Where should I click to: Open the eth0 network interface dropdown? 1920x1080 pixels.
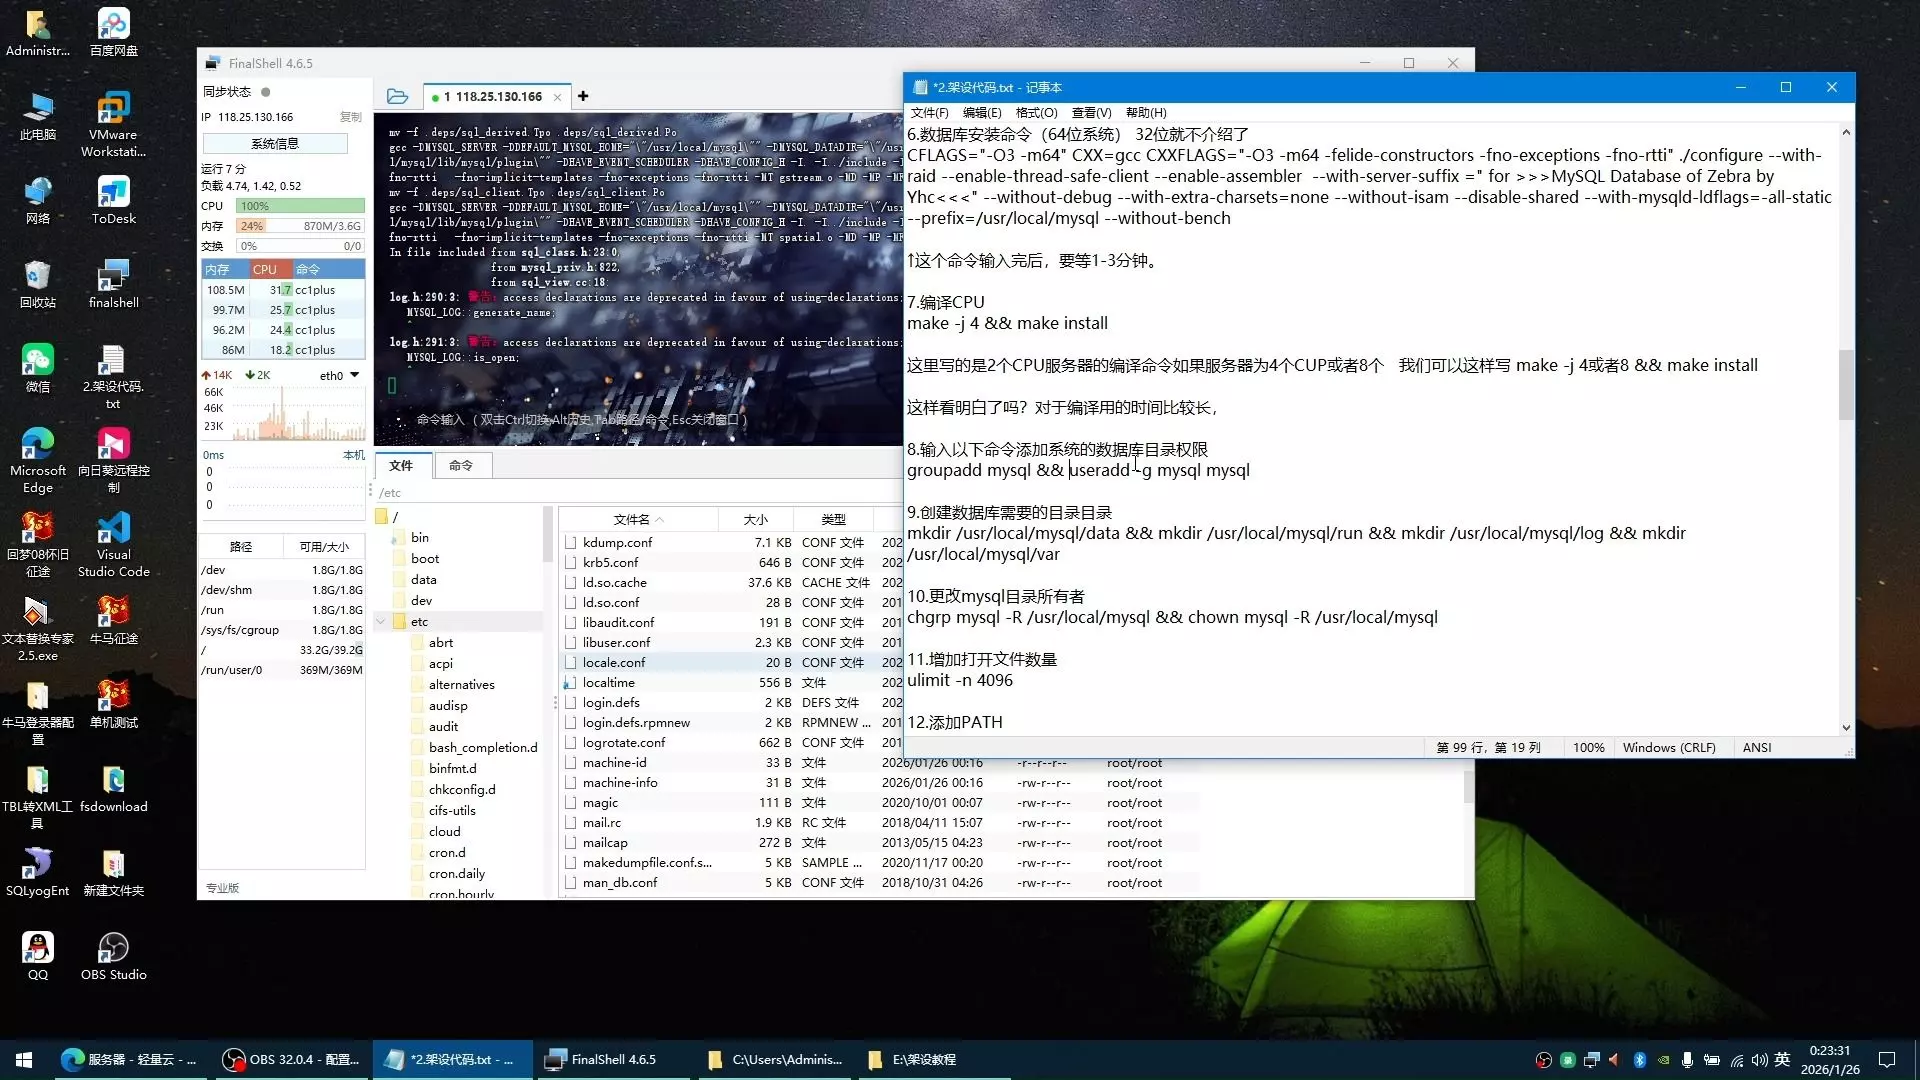[x=354, y=375]
